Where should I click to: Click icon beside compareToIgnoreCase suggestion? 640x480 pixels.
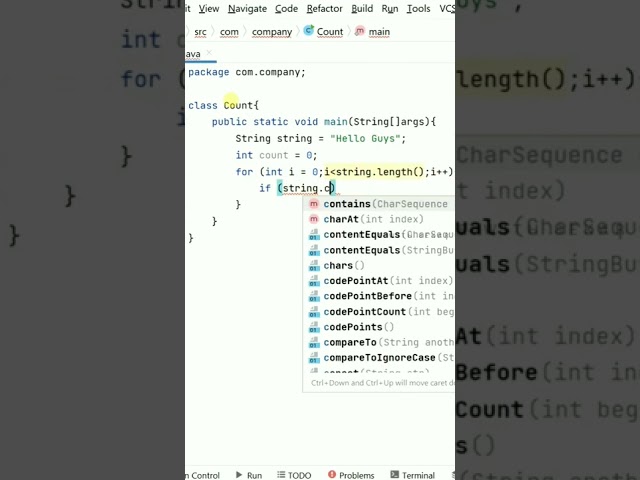(314, 358)
